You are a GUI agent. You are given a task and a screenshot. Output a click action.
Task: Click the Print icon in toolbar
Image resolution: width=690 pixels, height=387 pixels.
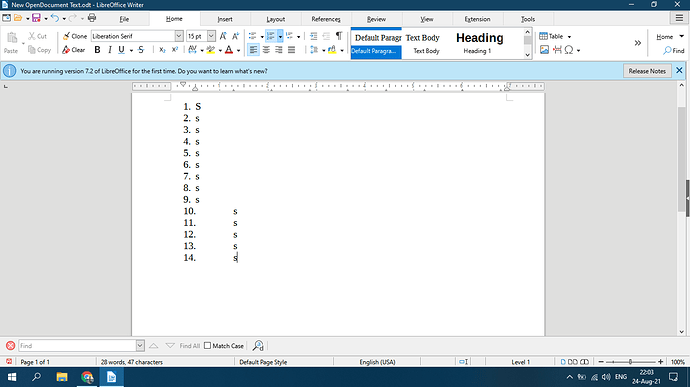click(x=92, y=18)
